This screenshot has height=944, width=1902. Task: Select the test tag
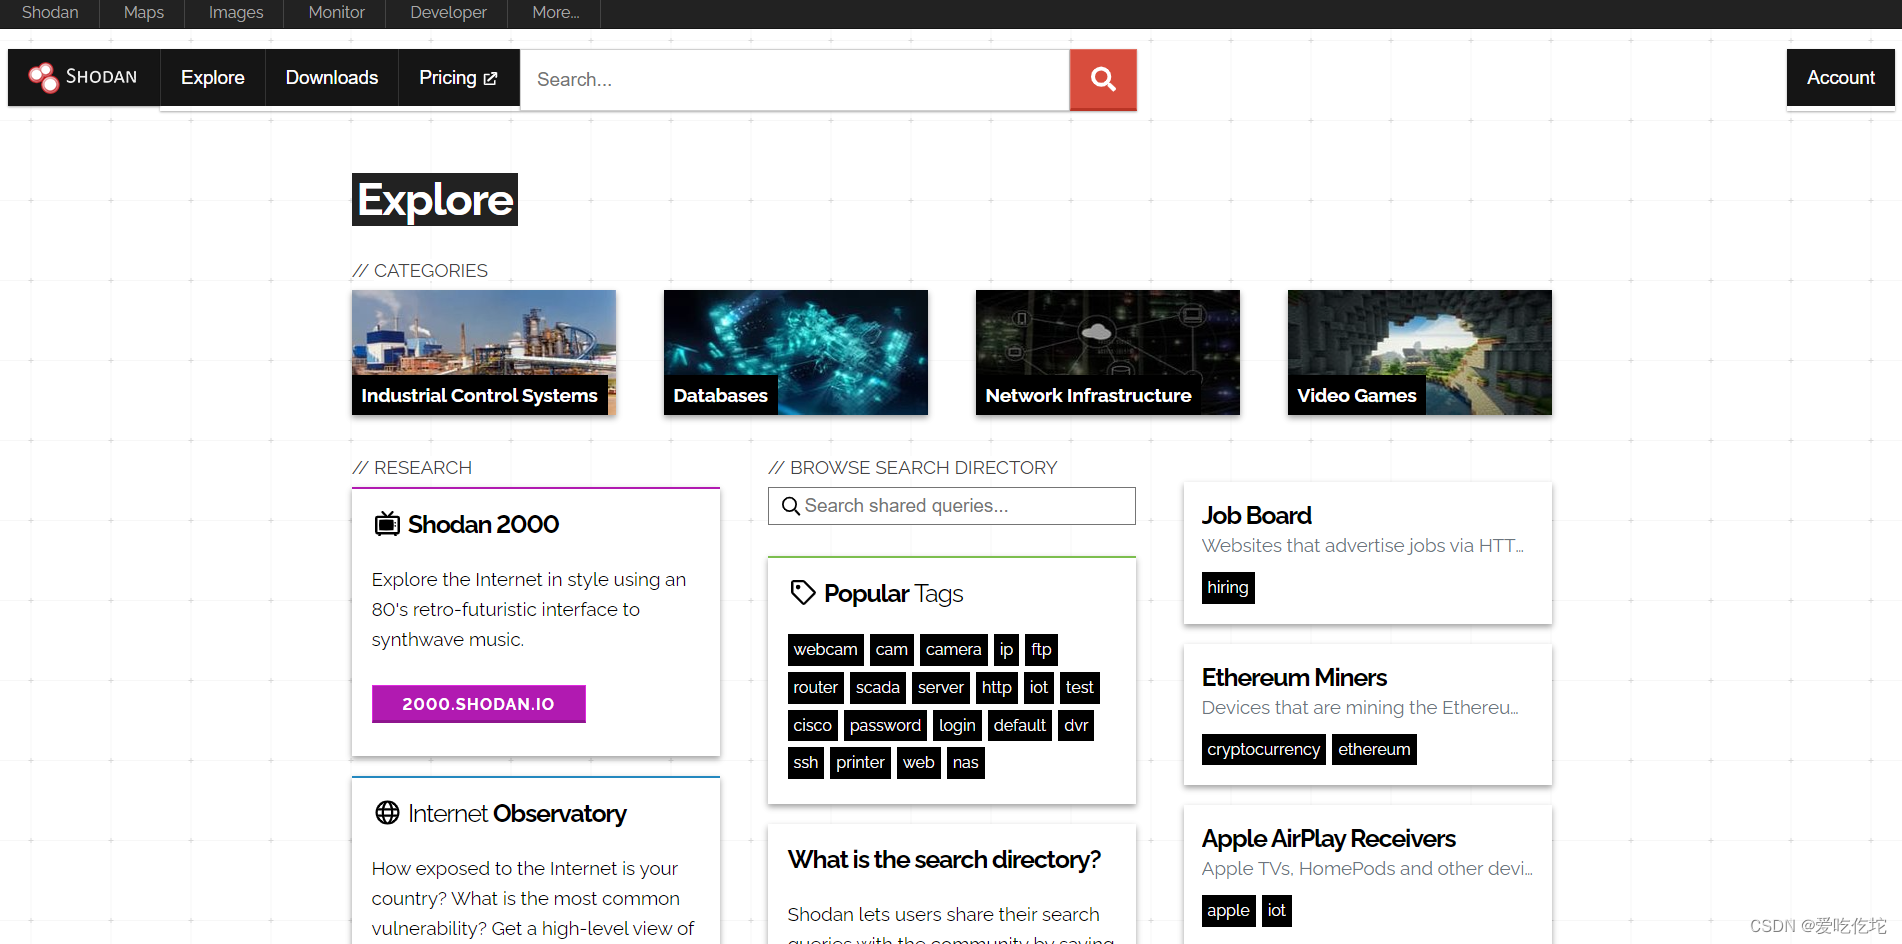pos(1079,688)
